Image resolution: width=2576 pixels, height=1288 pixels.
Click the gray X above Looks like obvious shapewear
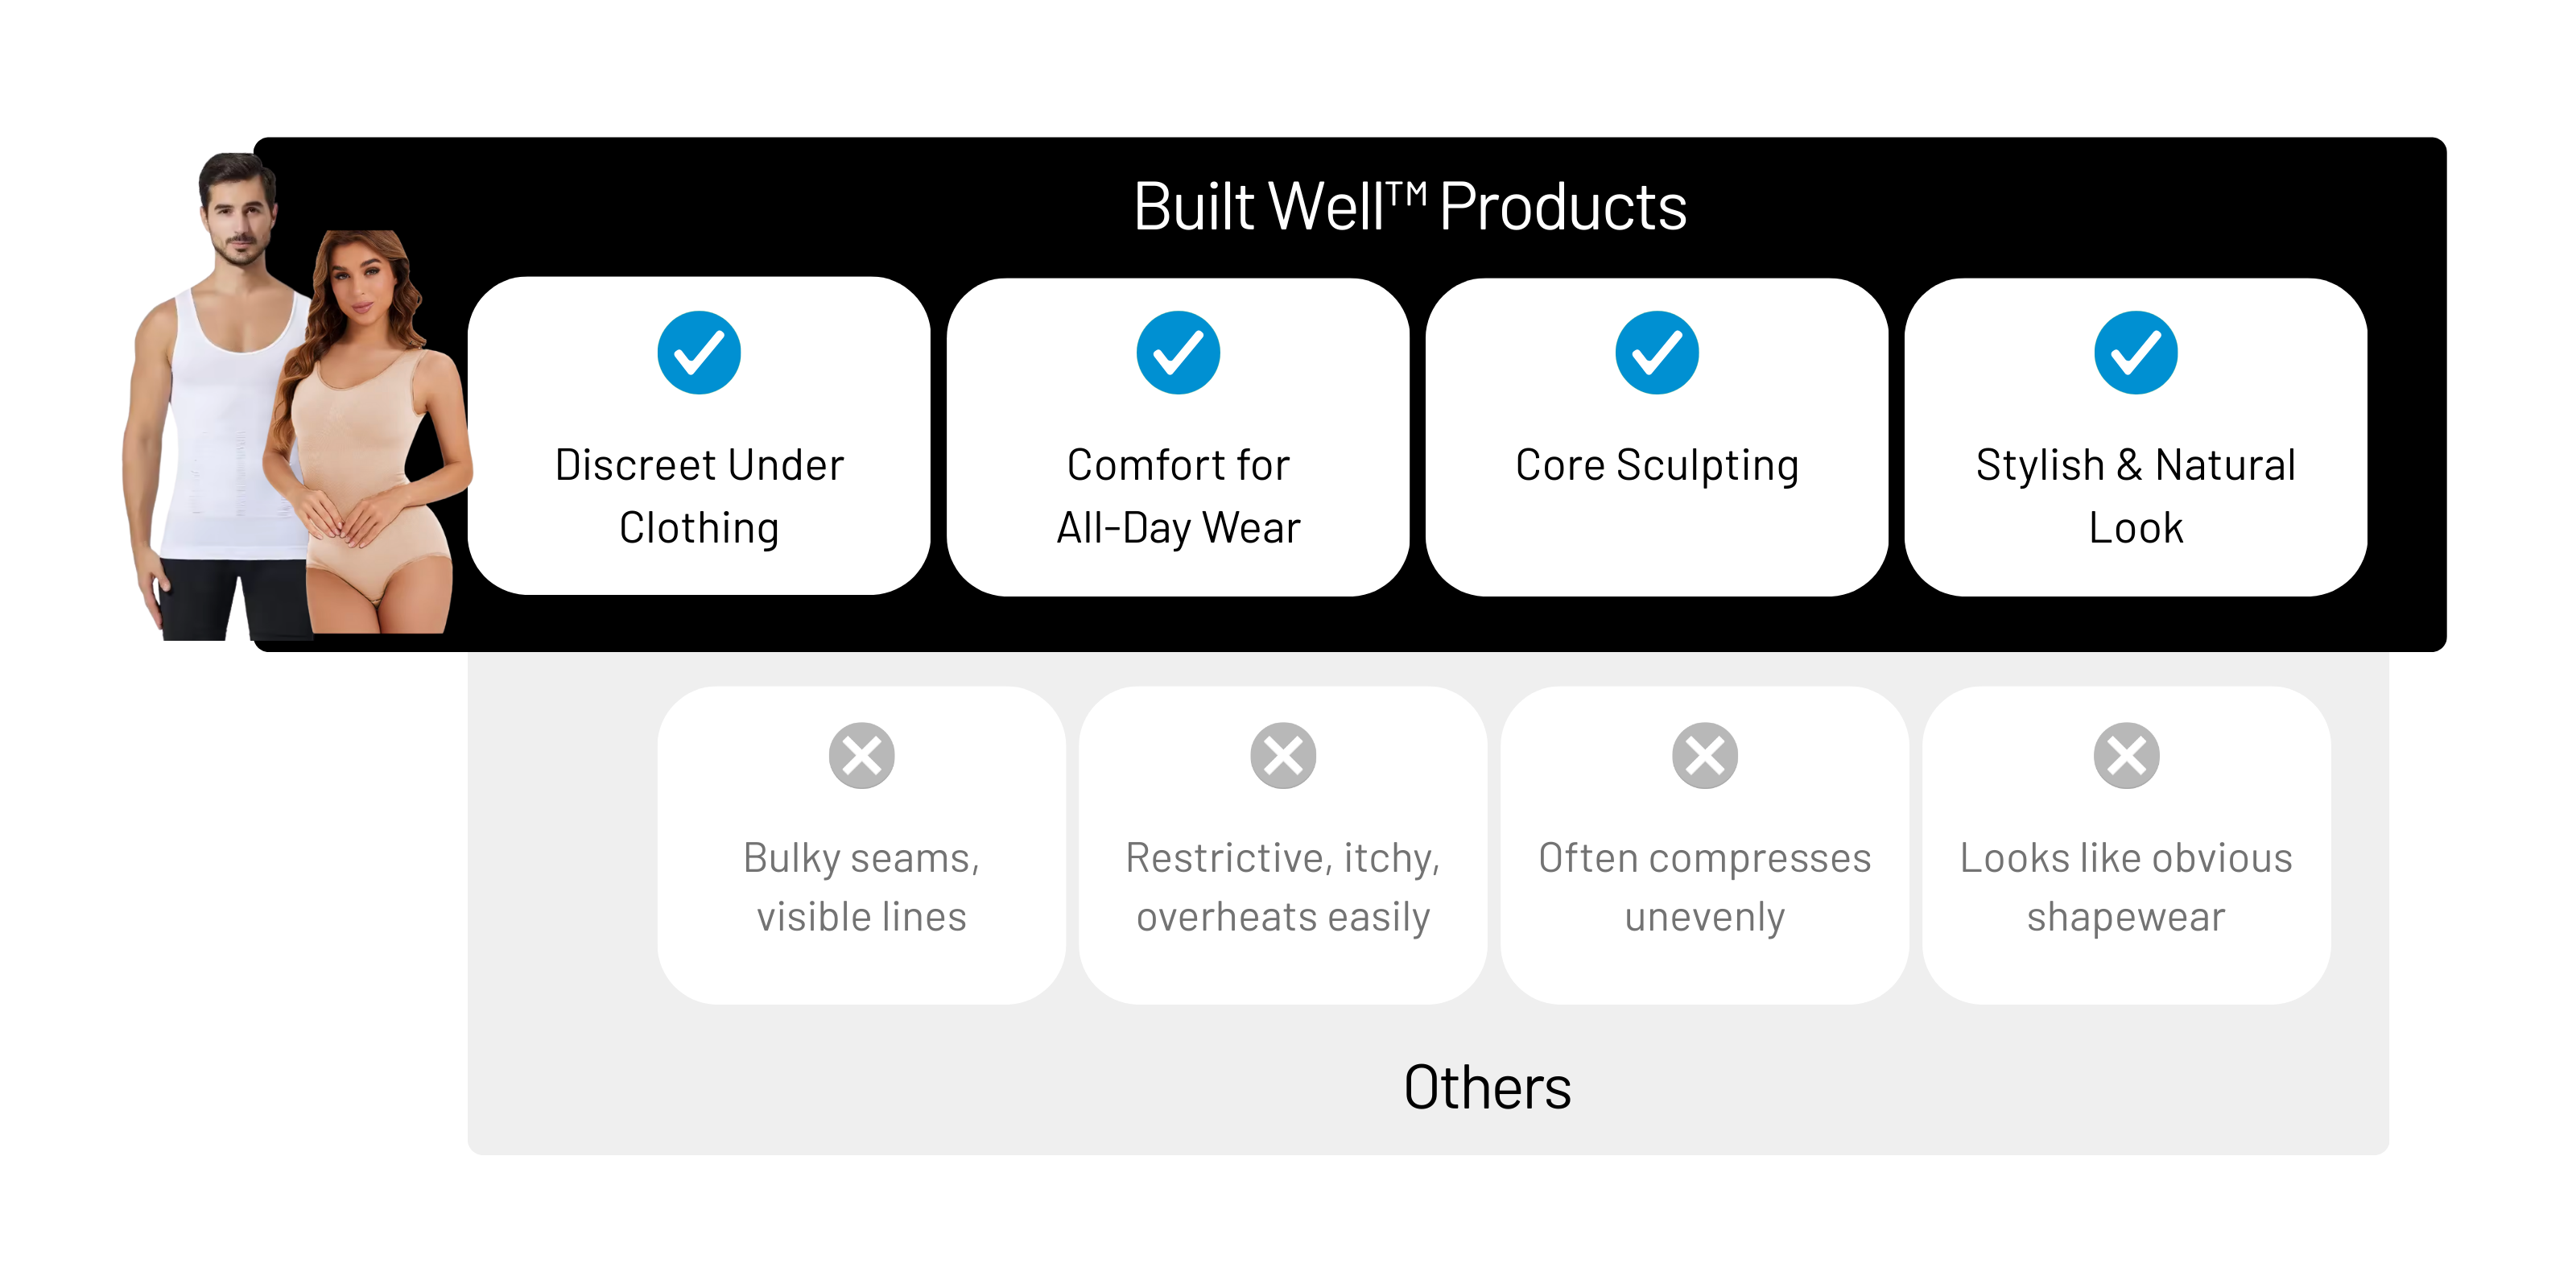pos(2126,756)
